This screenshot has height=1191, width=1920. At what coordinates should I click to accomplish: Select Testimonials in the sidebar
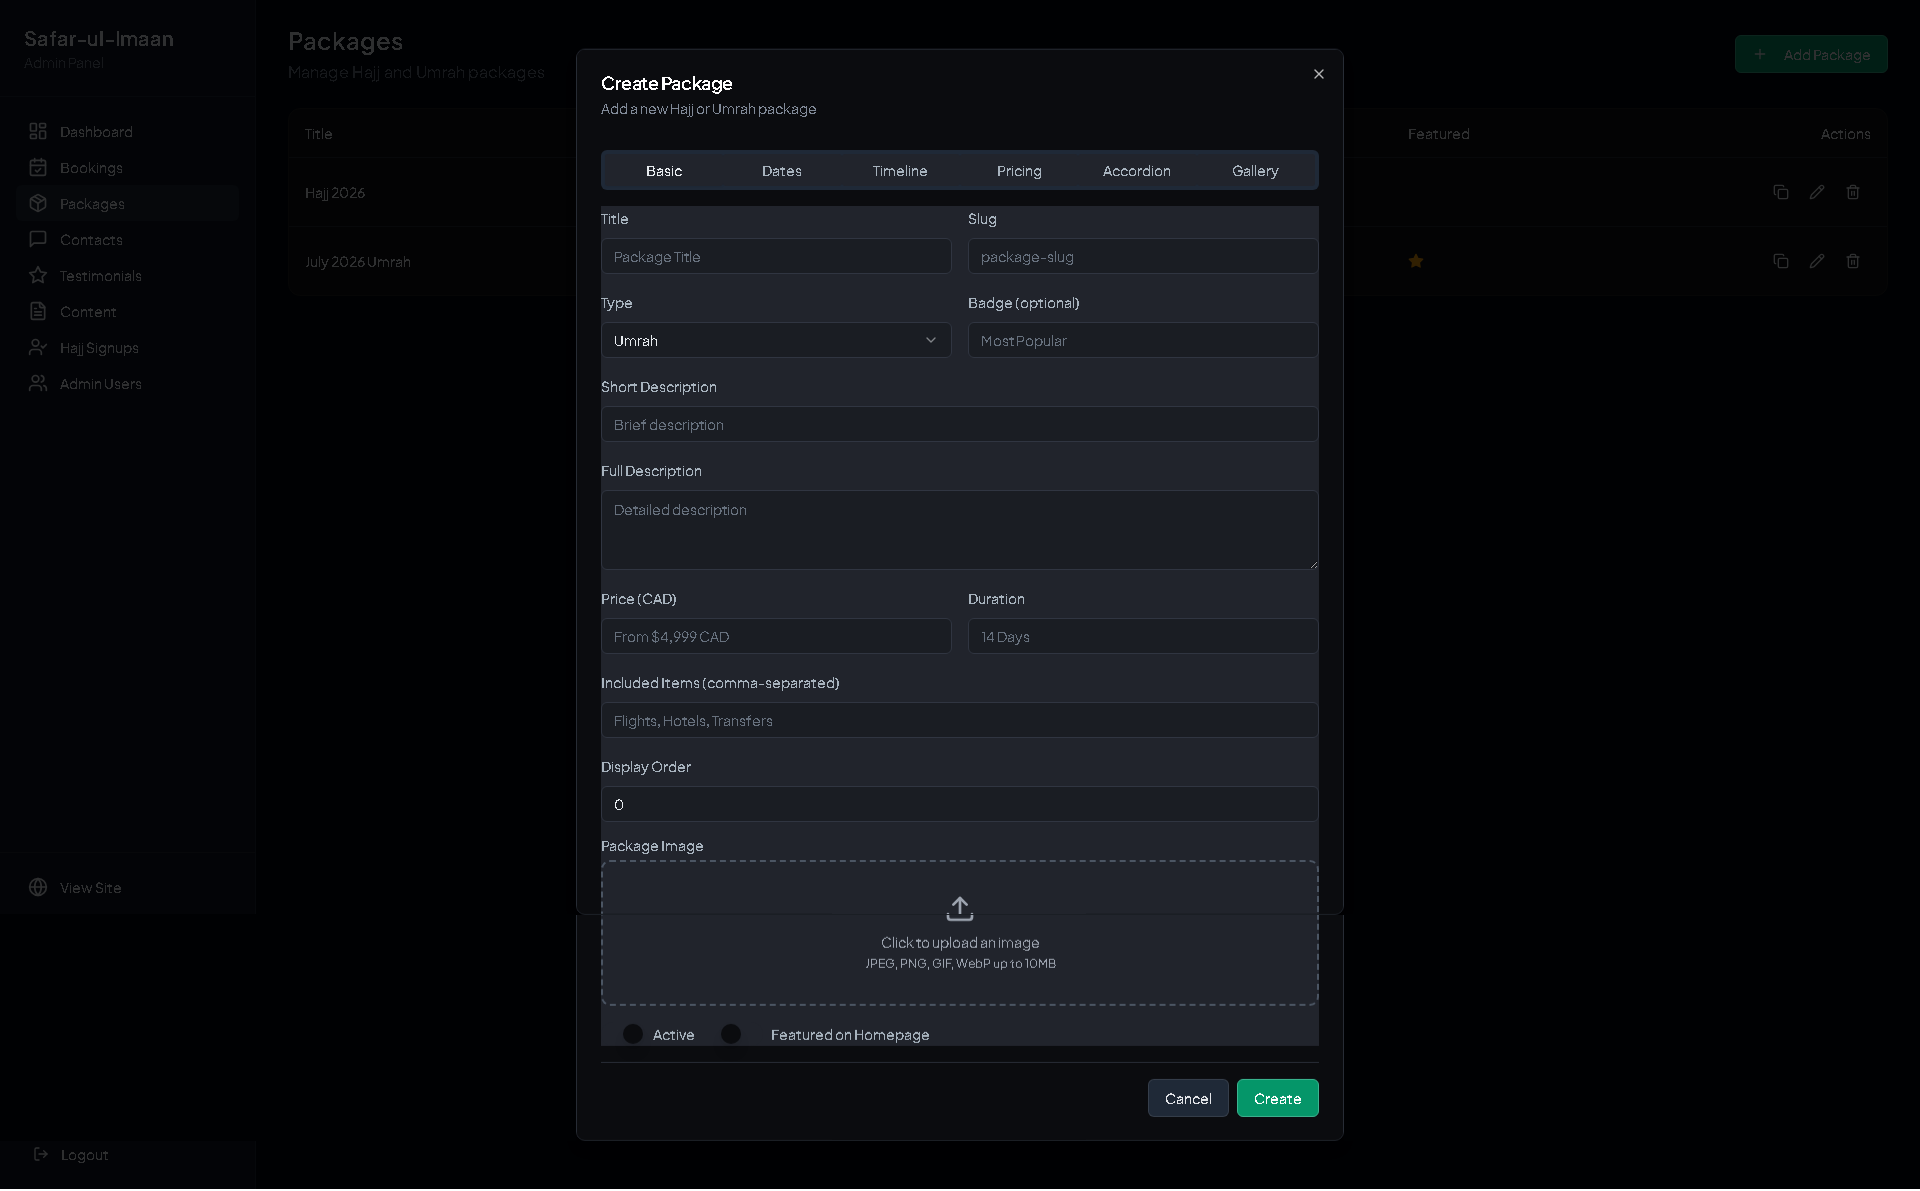click(102, 275)
